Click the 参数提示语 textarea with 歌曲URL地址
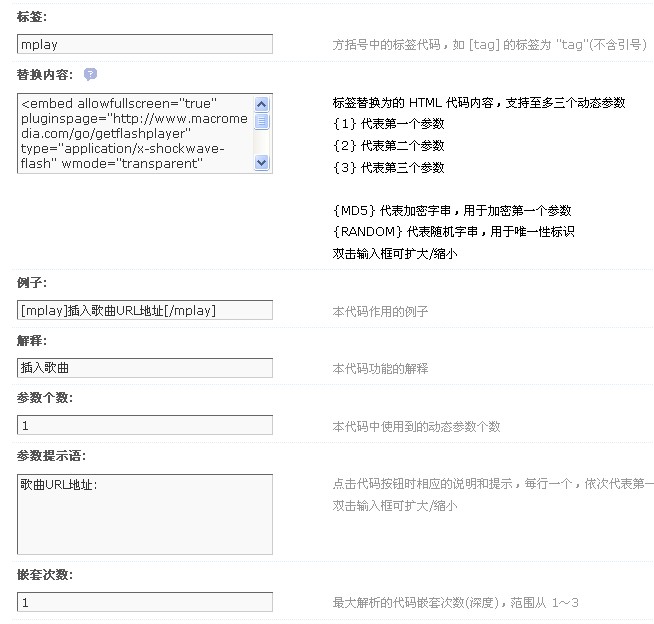The height and width of the screenshot is (624, 654). [145, 514]
